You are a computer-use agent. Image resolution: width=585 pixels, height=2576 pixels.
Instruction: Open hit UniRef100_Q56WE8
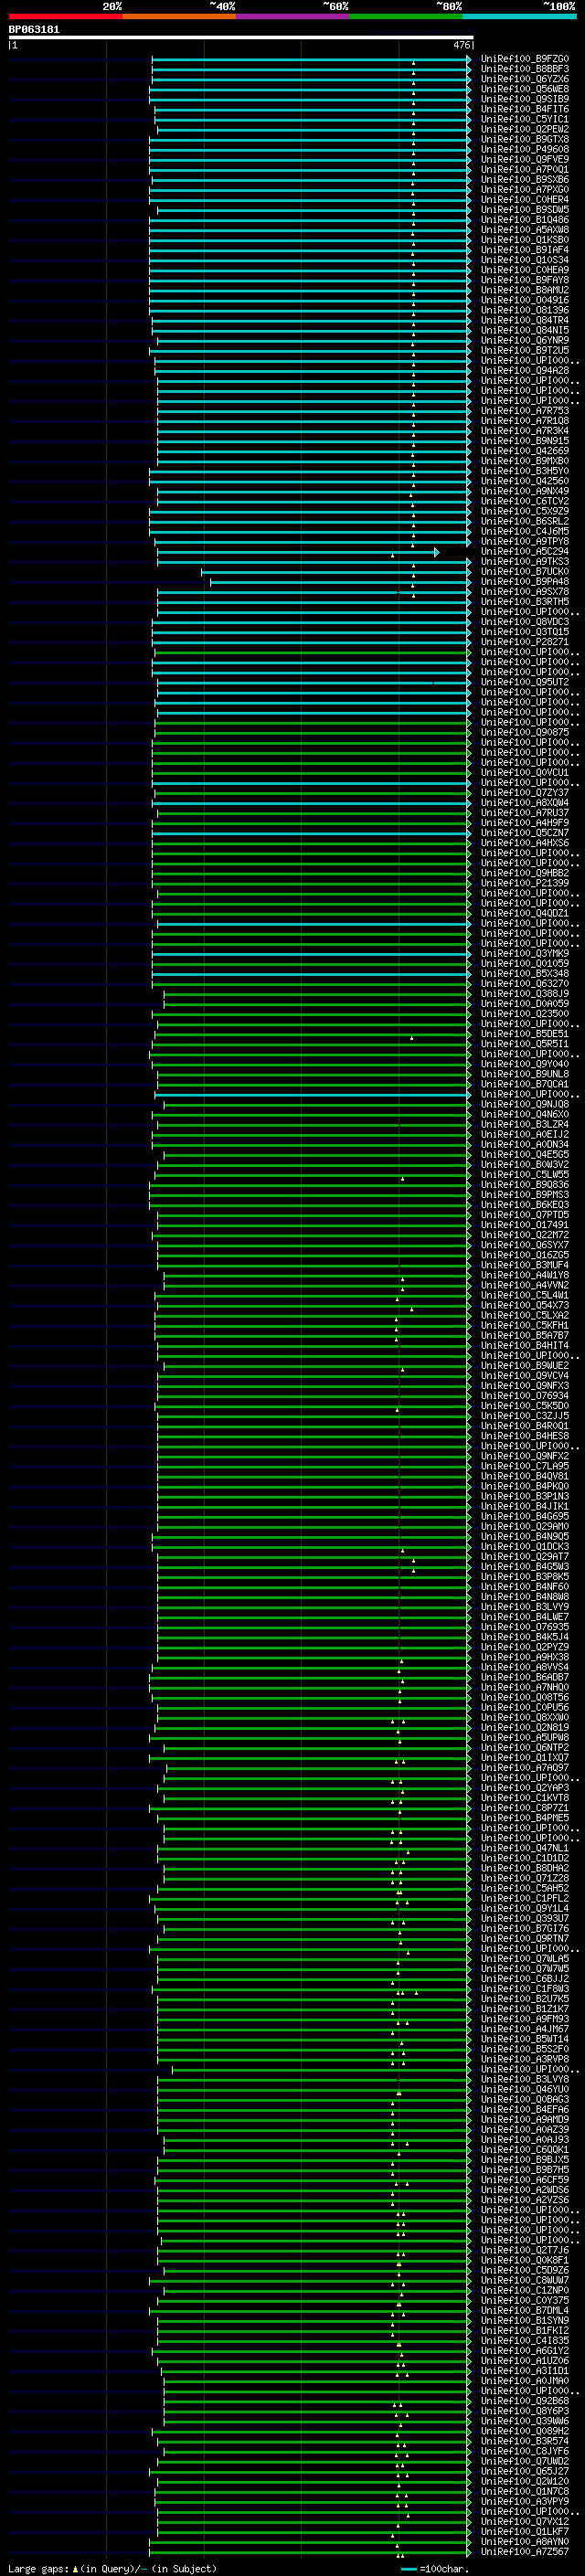coord(524,89)
